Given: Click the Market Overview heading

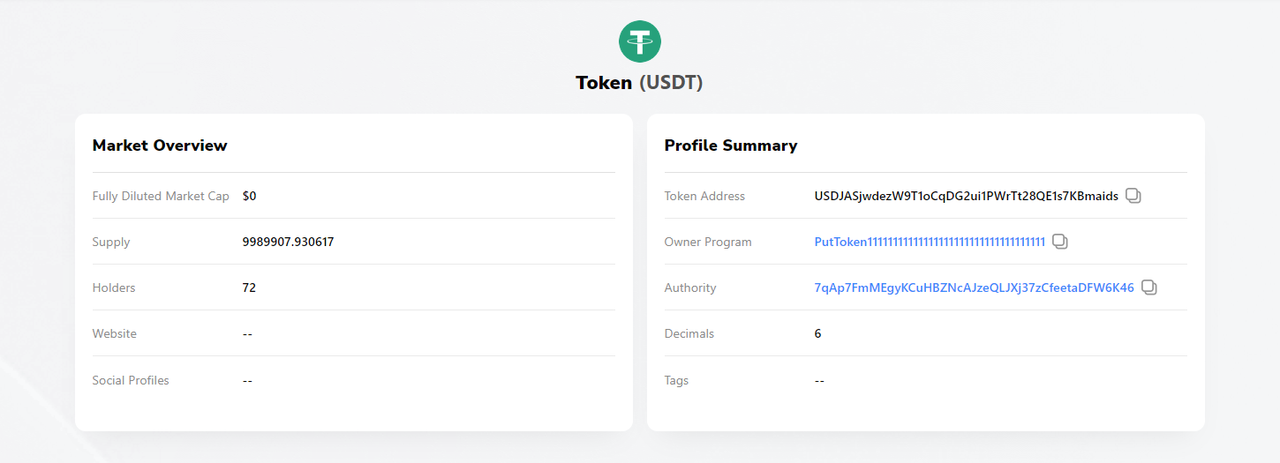Looking at the screenshot, I should click(x=160, y=146).
